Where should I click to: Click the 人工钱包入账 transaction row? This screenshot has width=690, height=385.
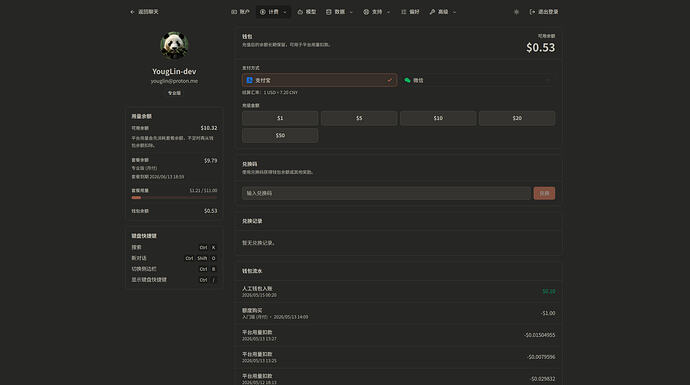398,291
